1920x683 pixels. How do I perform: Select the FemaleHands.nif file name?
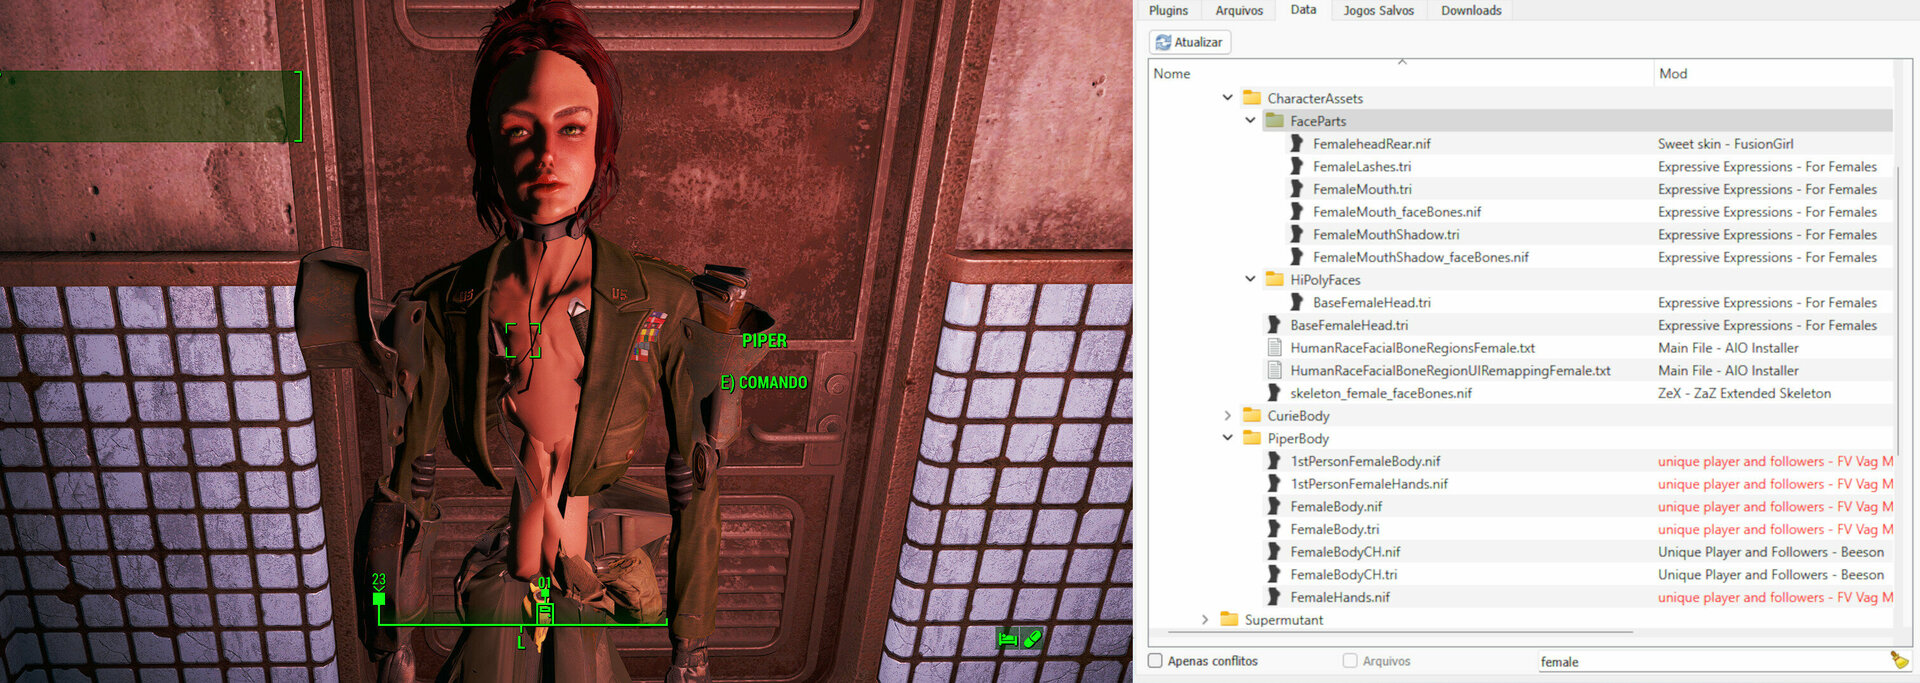1340,598
